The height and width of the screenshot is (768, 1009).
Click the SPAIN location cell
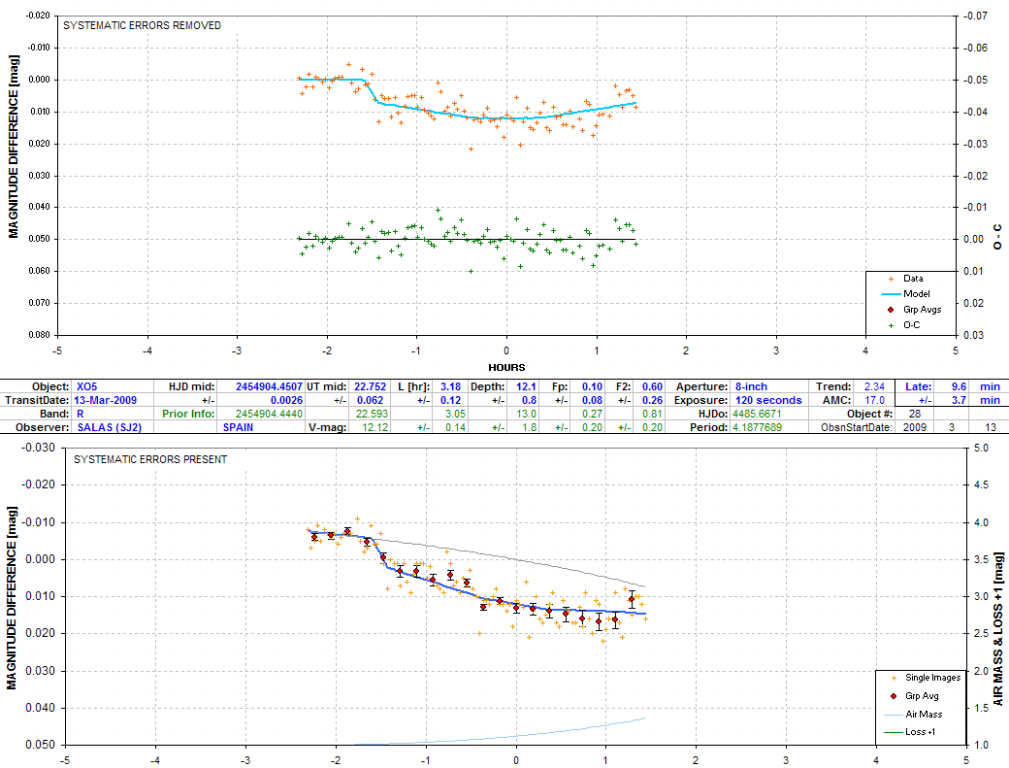tap(238, 427)
